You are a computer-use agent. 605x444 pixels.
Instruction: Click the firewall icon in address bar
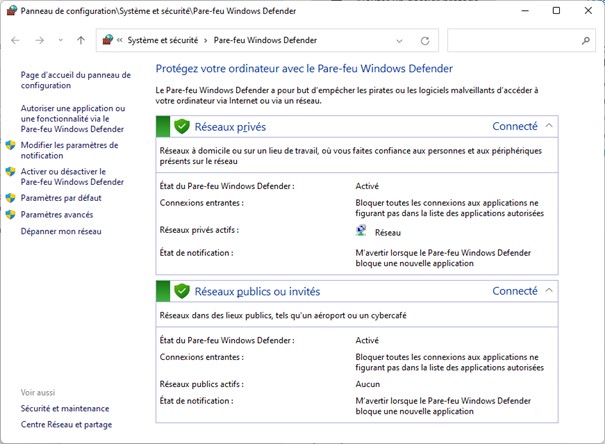(108, 41)
